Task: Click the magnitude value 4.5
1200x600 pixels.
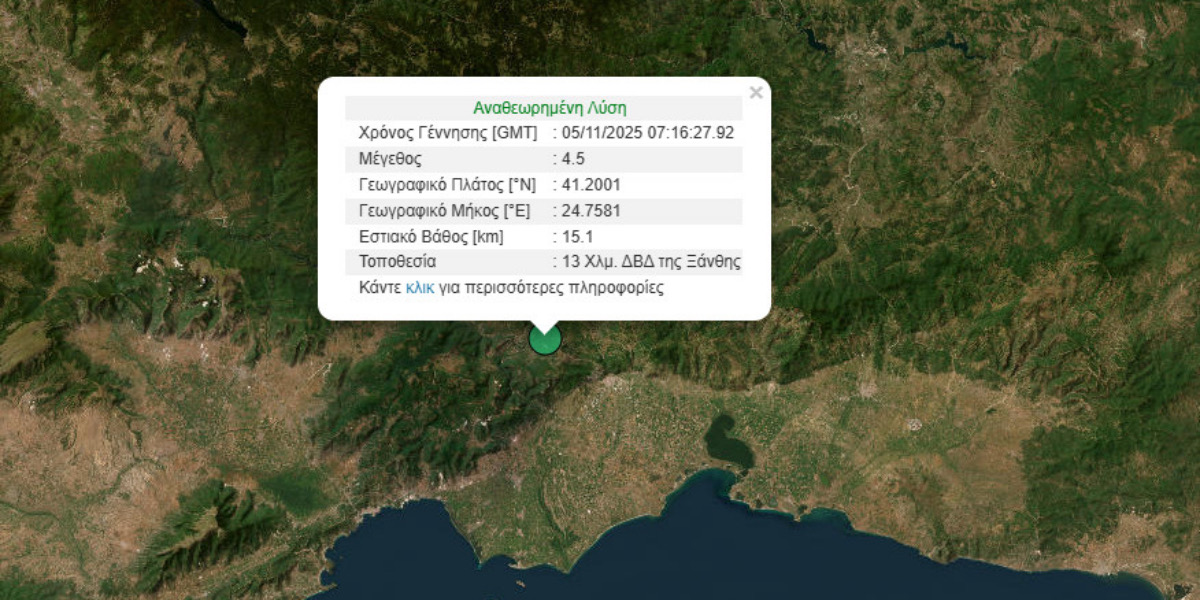Action: (x=575, y=159)
